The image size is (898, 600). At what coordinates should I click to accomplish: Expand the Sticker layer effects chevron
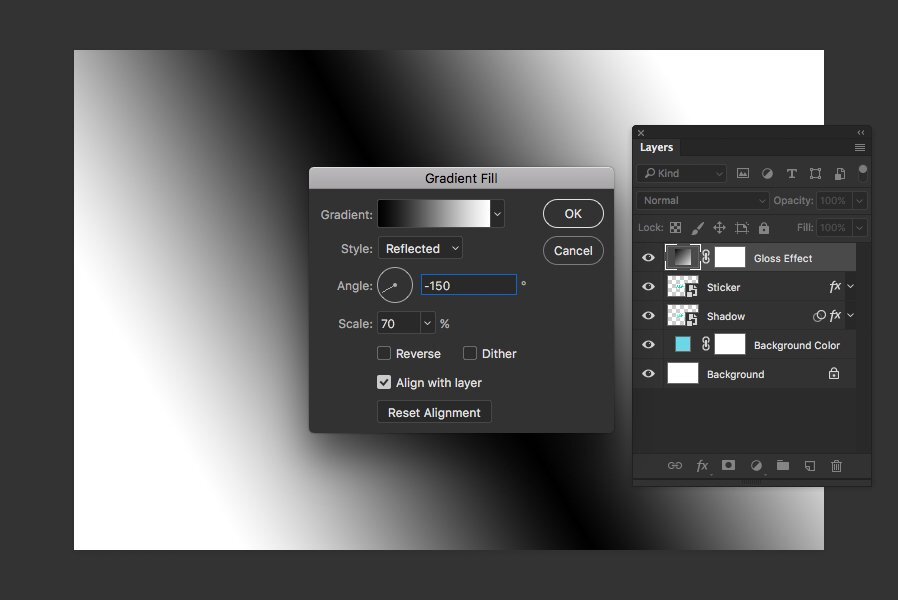click(x=850, y=286)
